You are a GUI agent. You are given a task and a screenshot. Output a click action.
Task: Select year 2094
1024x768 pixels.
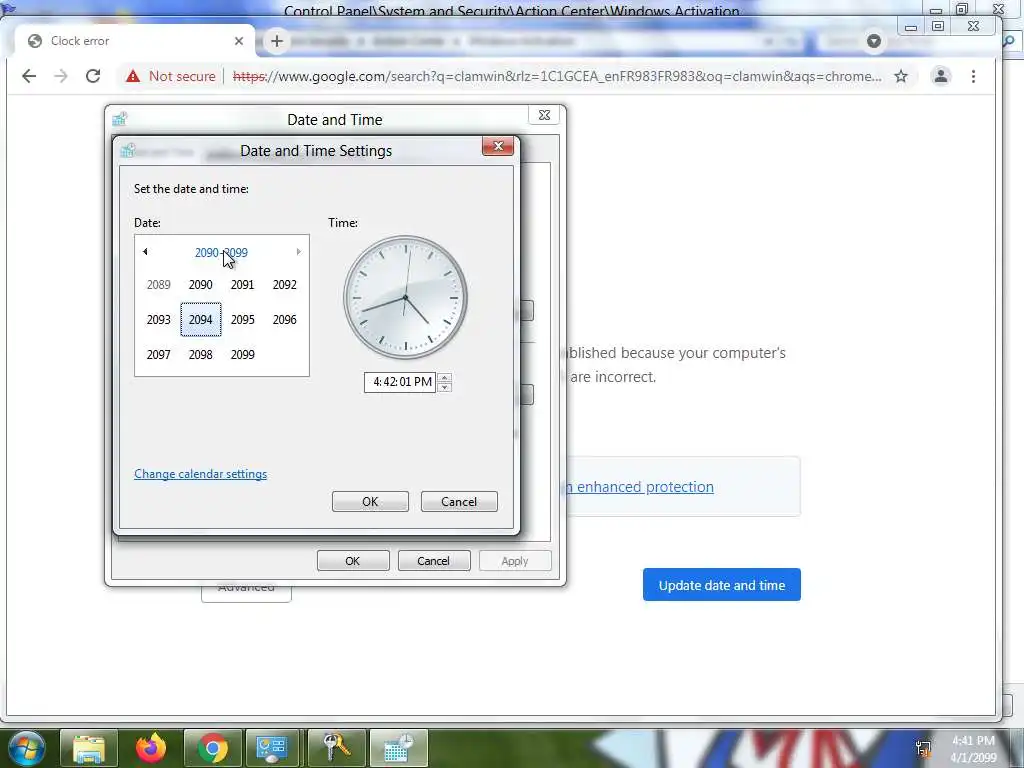click(200, 319)
